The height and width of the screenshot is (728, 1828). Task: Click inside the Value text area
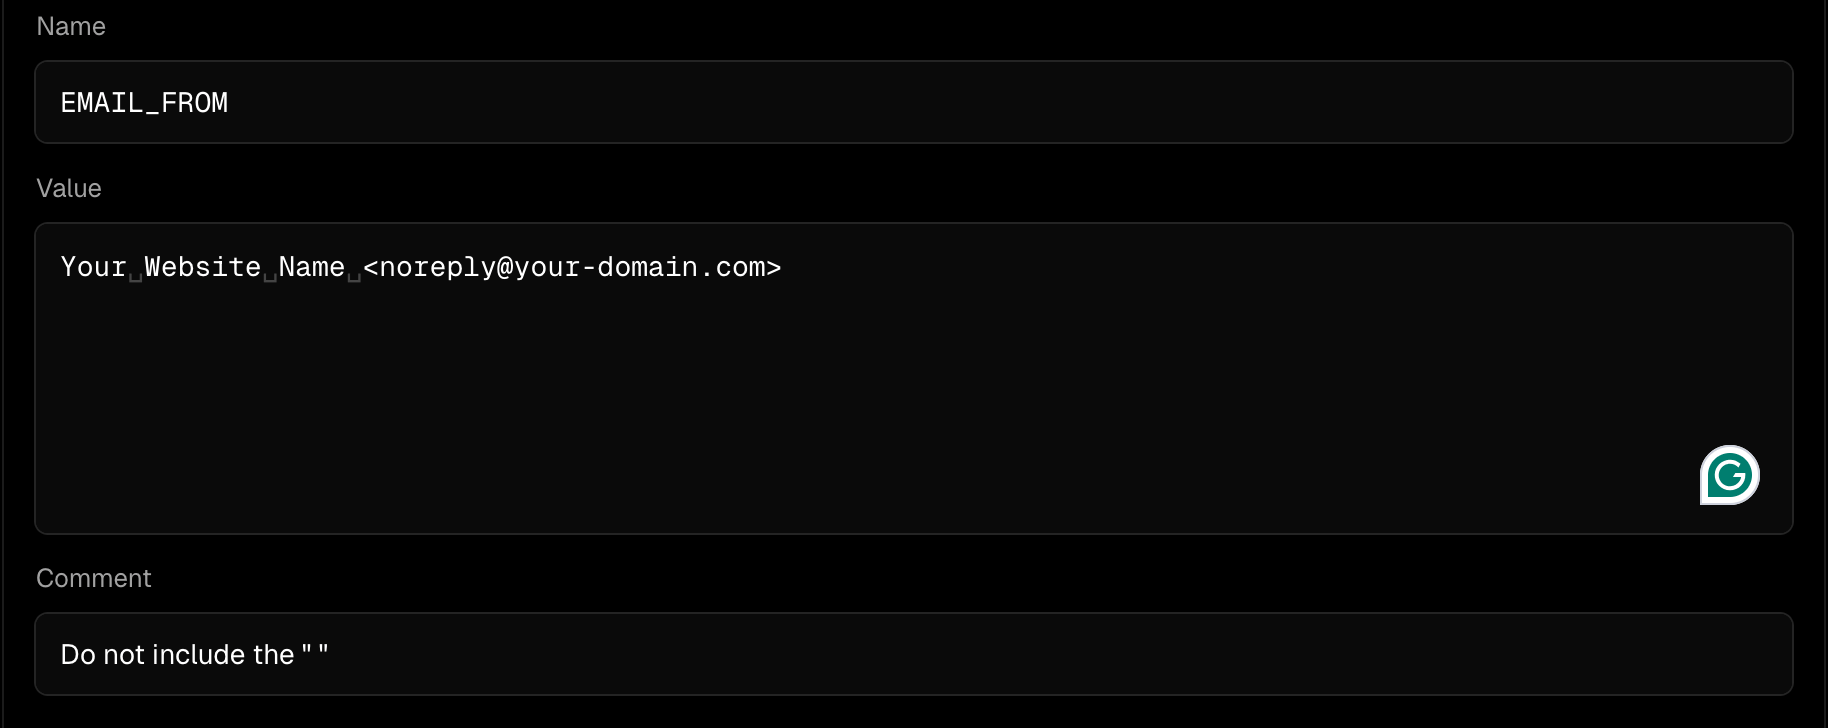914,378
